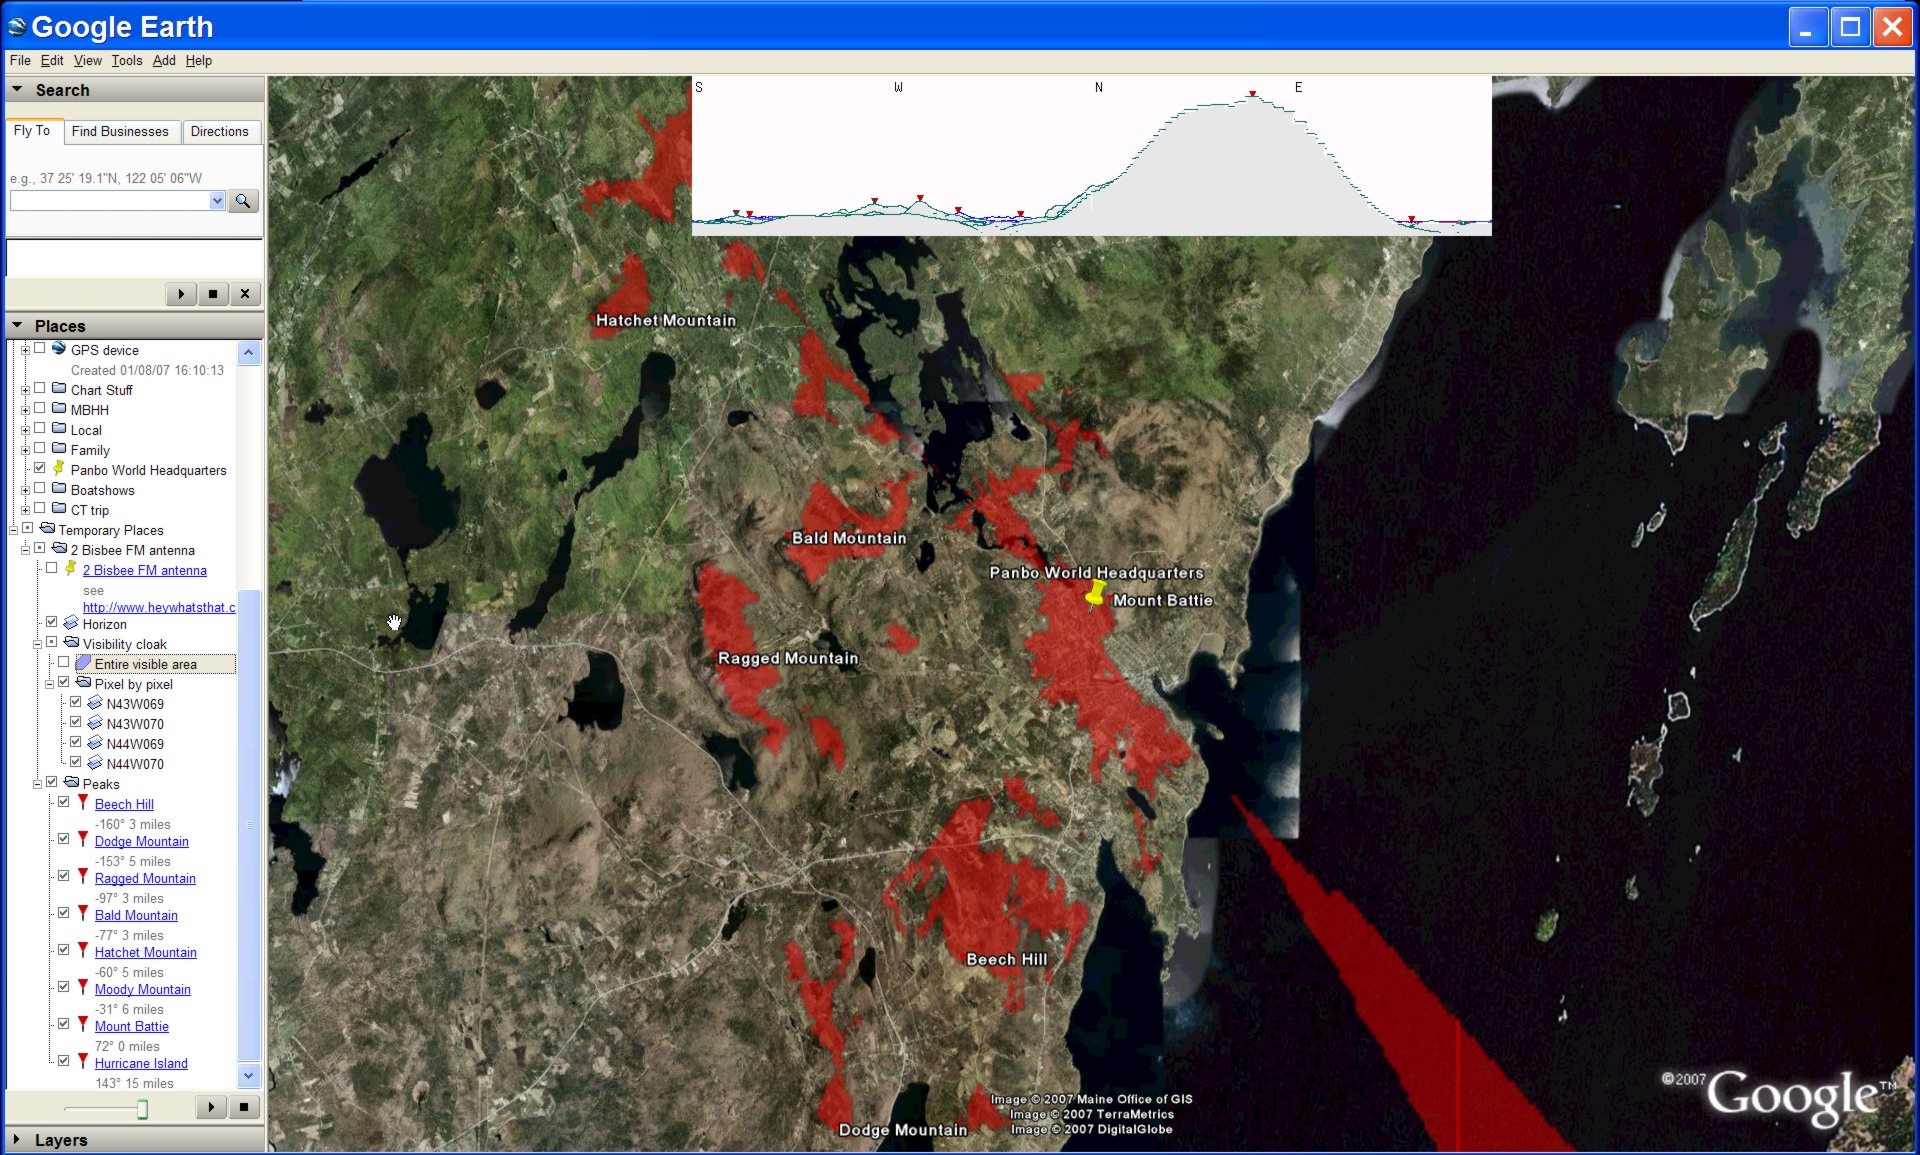Click the Mount Battie peak link
This screenshot has width=1920, height=1155.
(x=132, y=1026)
